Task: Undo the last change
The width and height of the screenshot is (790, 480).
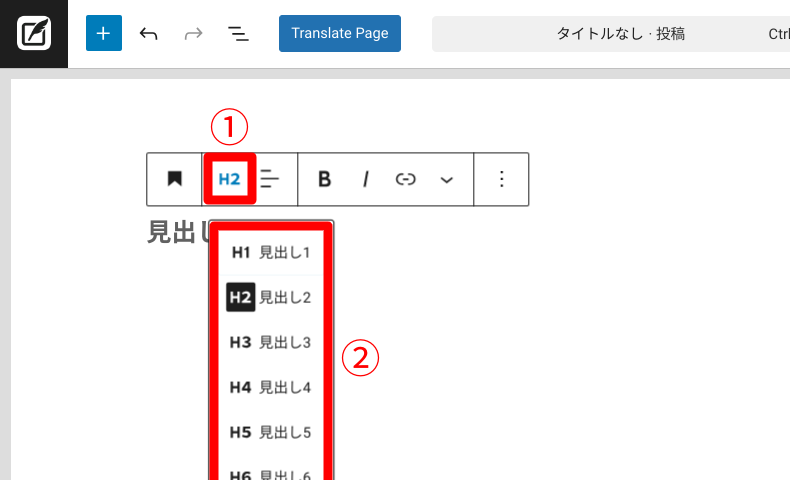Action: (149, 34)
